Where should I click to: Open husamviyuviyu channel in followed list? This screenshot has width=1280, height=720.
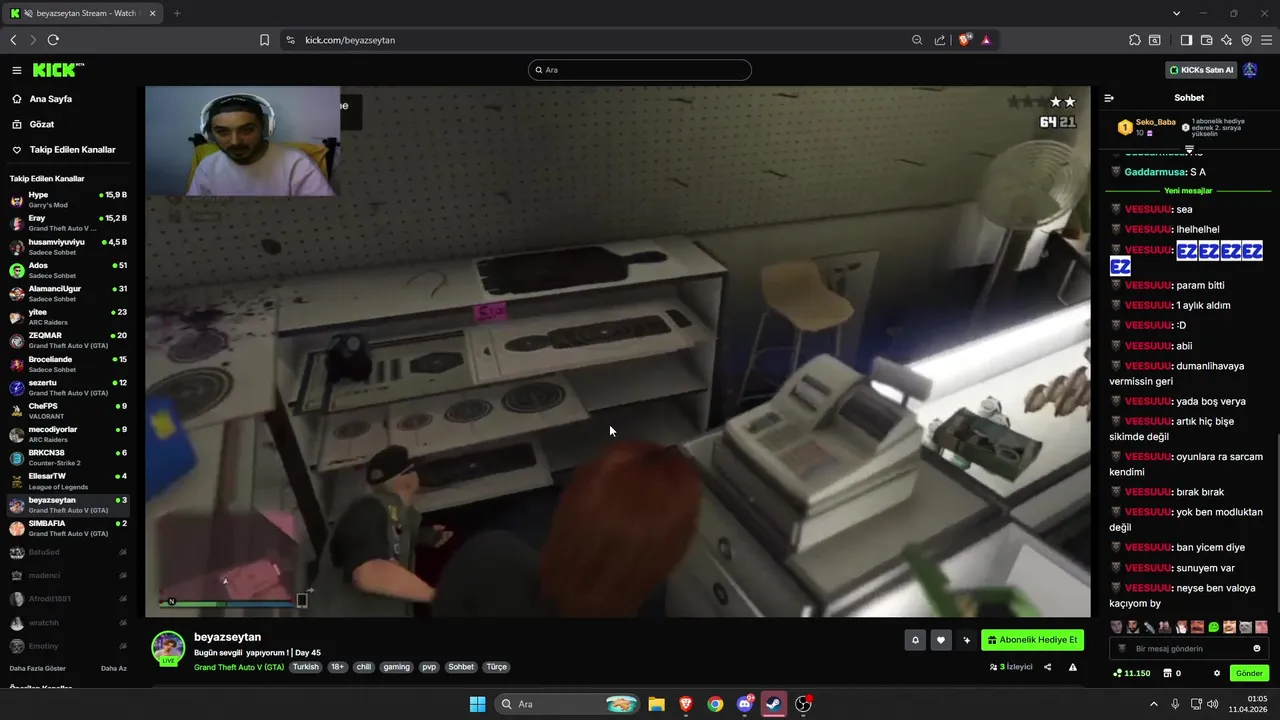coord(68,246)
